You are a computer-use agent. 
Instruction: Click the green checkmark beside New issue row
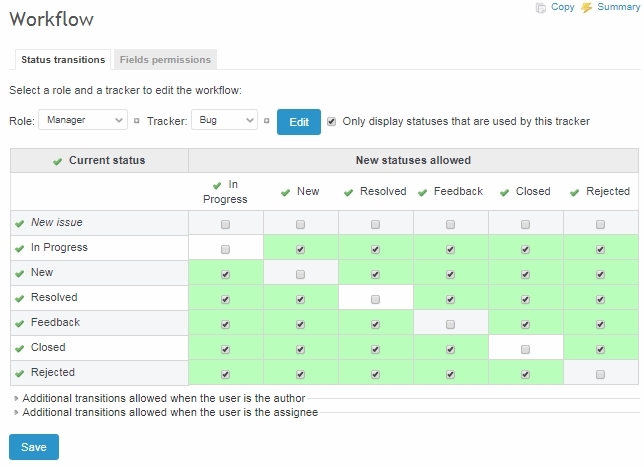(19, 223)
